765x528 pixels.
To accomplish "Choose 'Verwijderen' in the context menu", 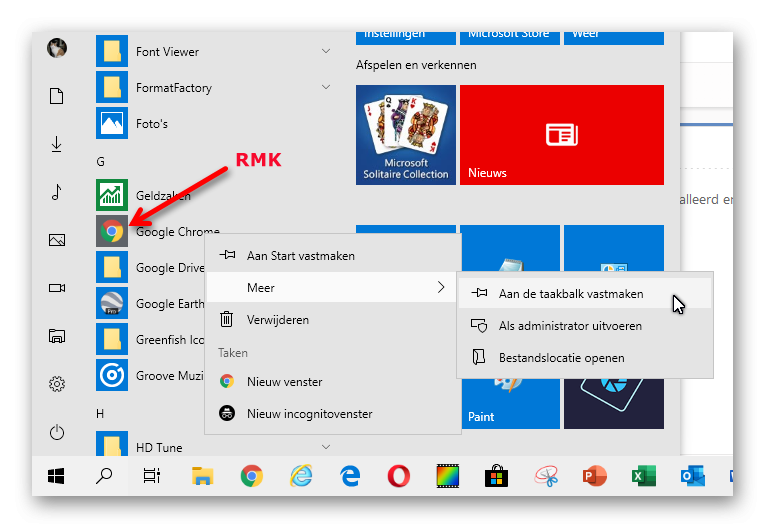I will coord(333,320).
